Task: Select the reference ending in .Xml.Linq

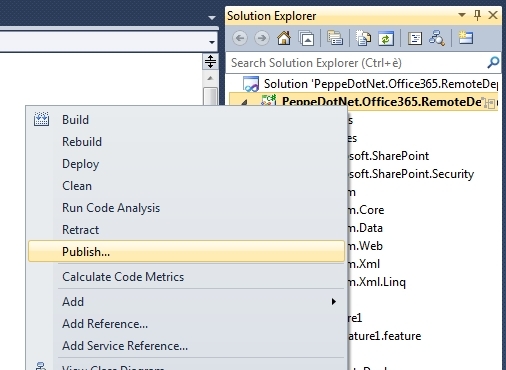Action: pos(377,282)
